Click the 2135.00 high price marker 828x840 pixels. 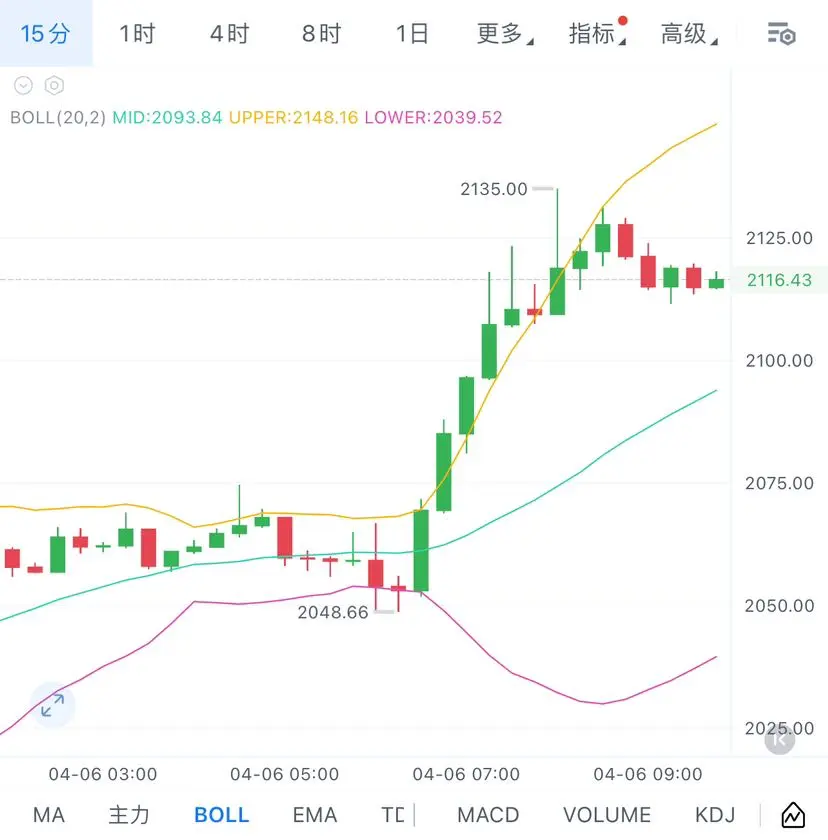coord(494,189)
